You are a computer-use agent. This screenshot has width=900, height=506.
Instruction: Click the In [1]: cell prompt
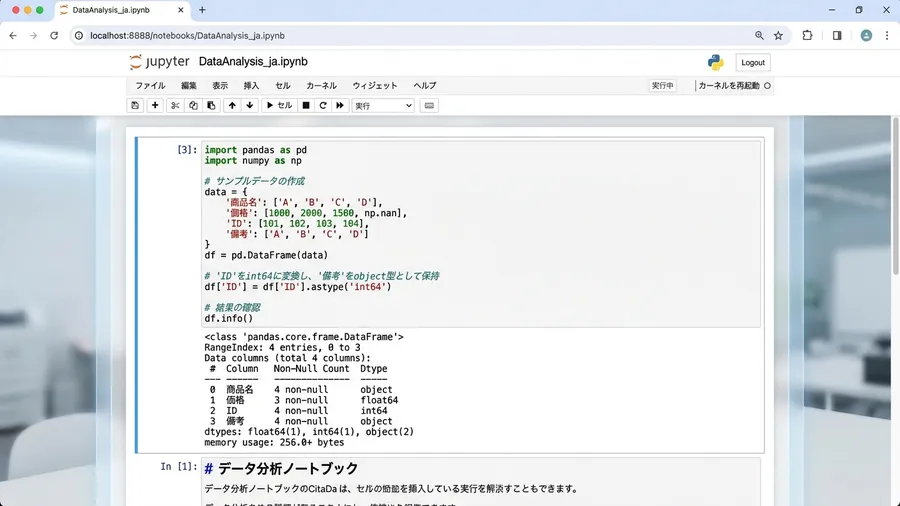(179, 466)
